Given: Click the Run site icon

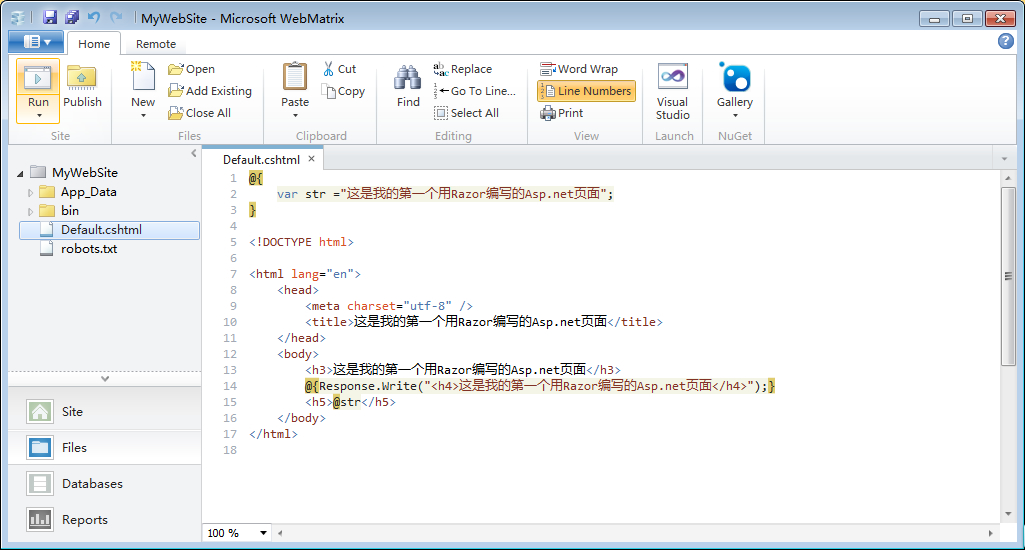Looking at the screenshot, I should (37, 78).
